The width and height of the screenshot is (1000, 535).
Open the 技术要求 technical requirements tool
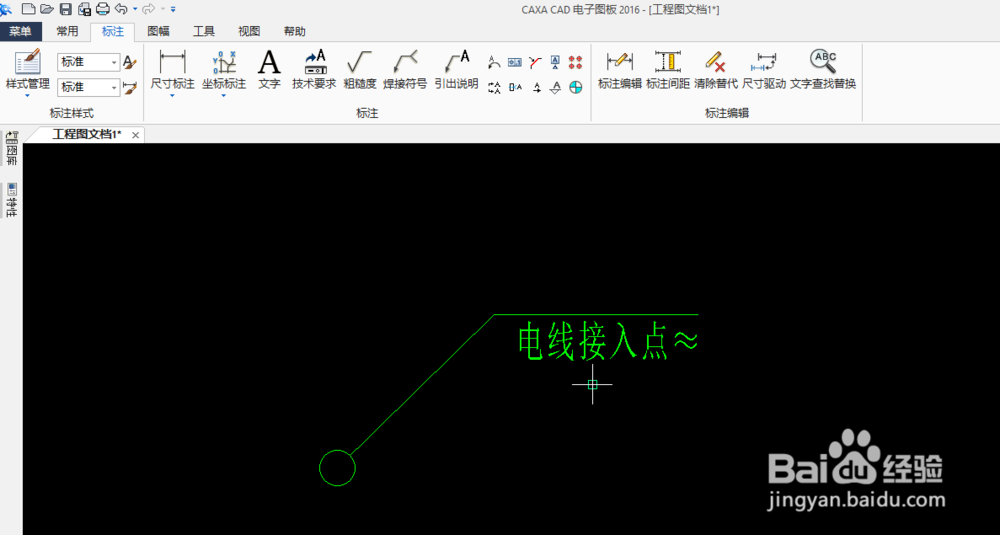point(314,70)
